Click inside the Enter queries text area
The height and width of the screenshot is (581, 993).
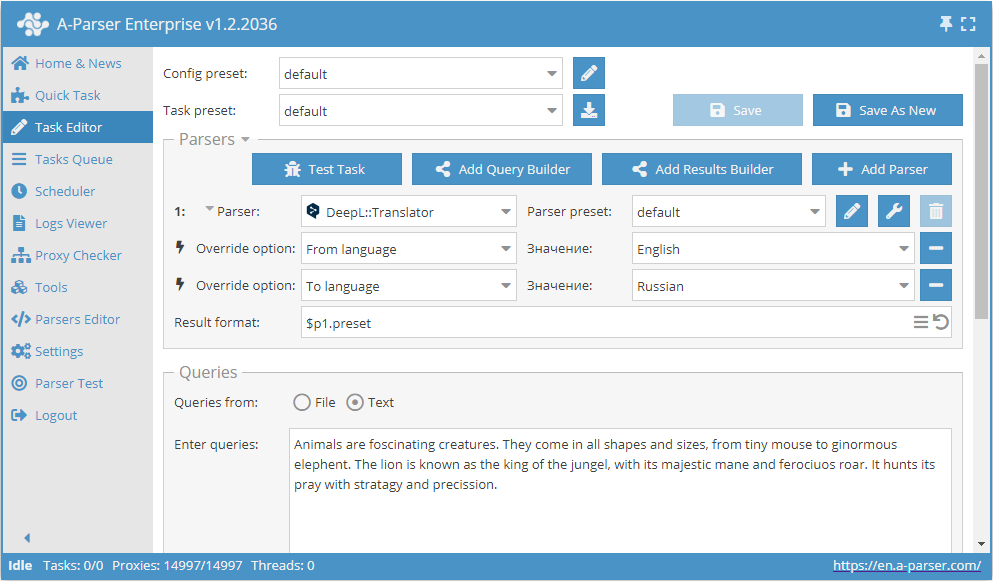coord(620,500)
